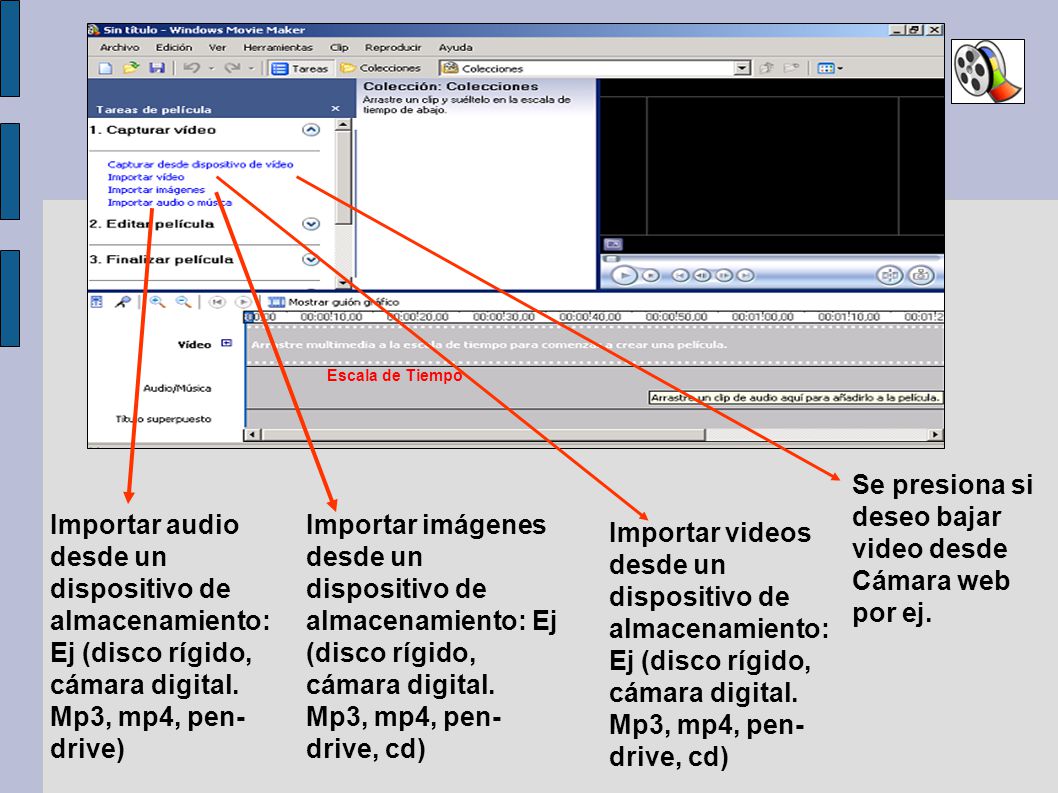1058x793 pixels.
Task: Click the Importar vídeo link
Action: (146, 177)
